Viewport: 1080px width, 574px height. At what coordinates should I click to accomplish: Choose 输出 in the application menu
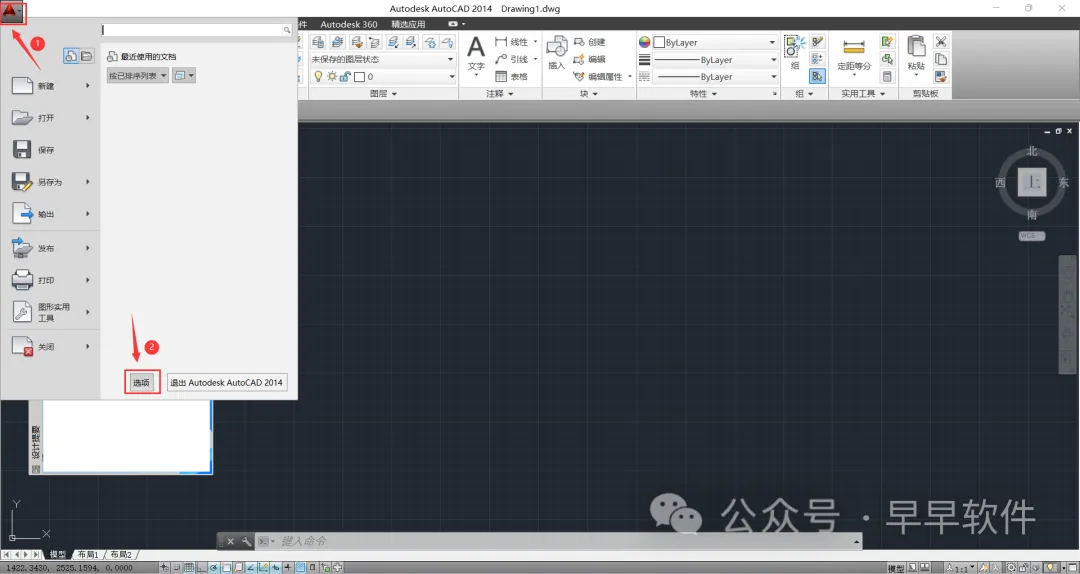[x=50, y=214]
